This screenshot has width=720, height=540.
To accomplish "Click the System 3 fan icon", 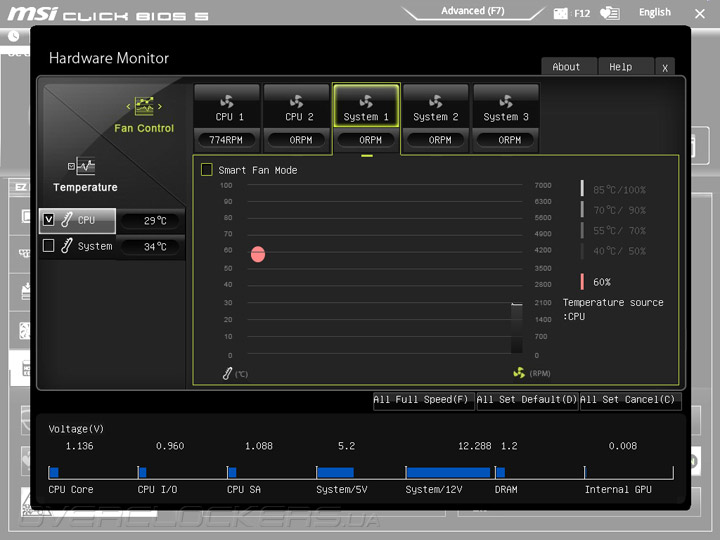I will point(506,101).
